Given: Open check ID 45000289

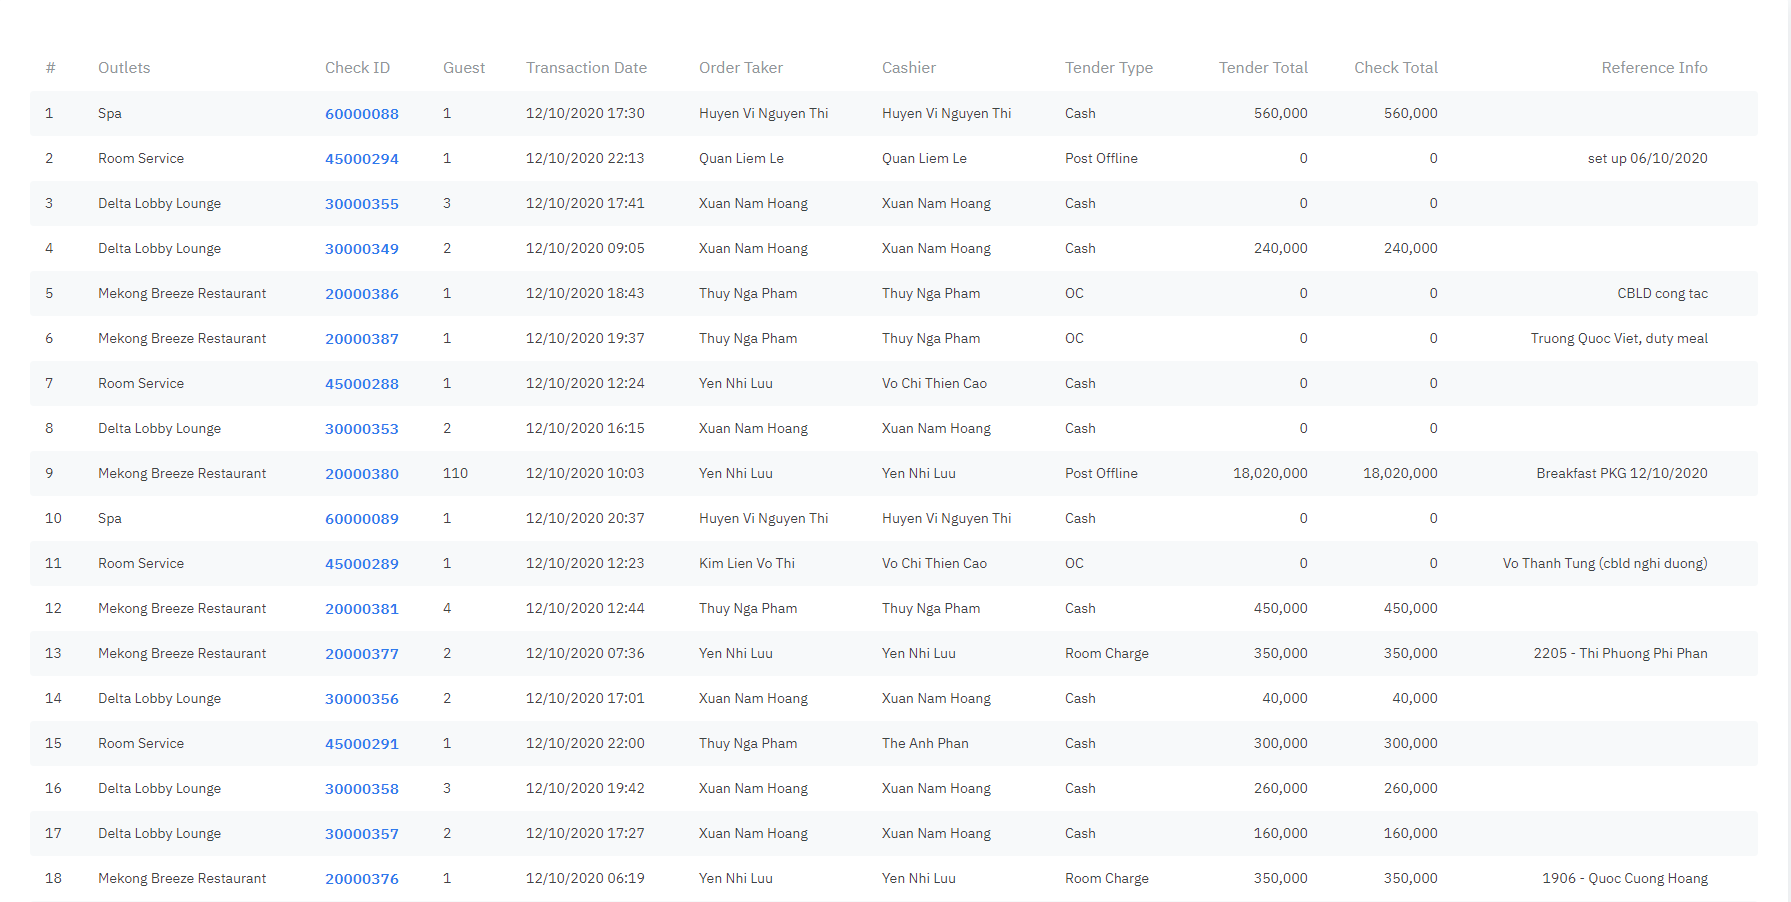Looking at the screenshot, I should point(361,564).
